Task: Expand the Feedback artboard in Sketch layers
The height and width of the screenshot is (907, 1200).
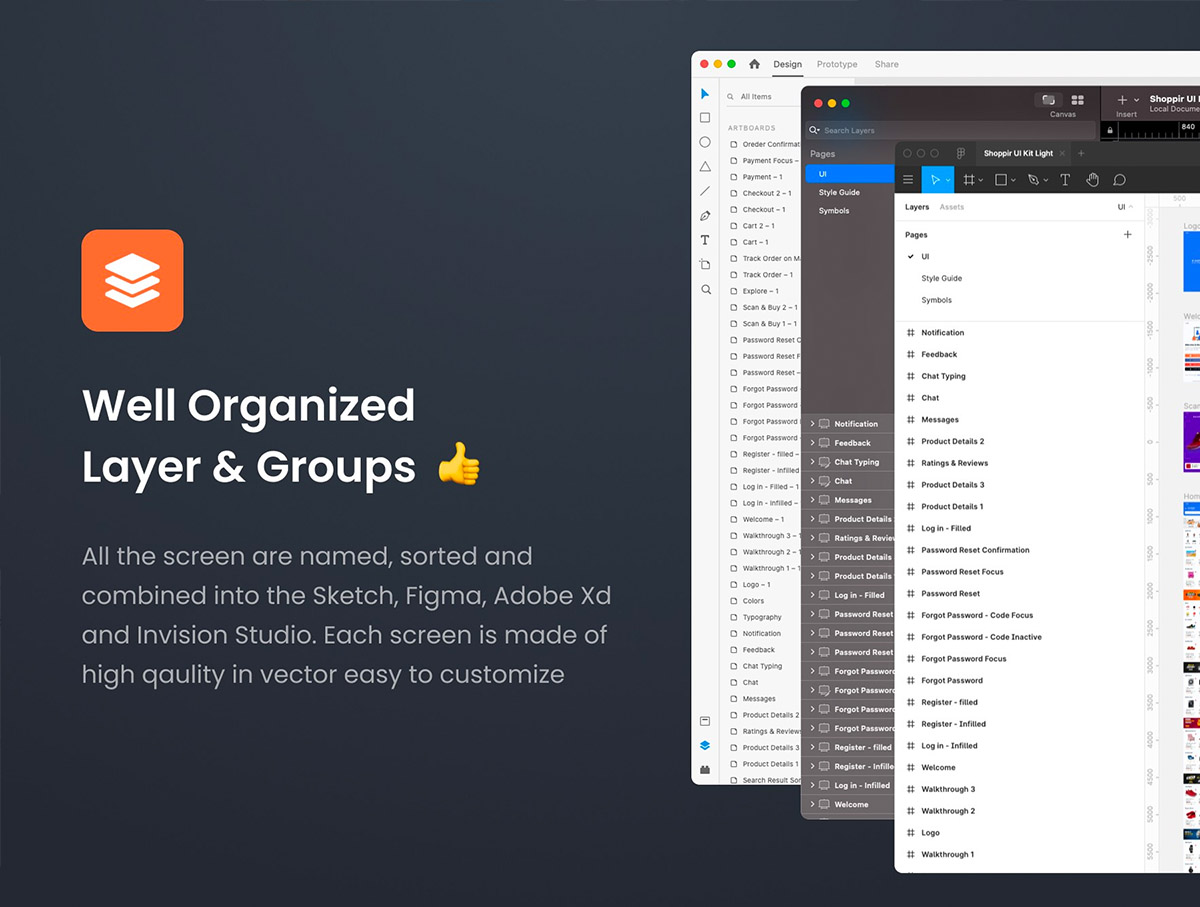Action: (813, 443)
